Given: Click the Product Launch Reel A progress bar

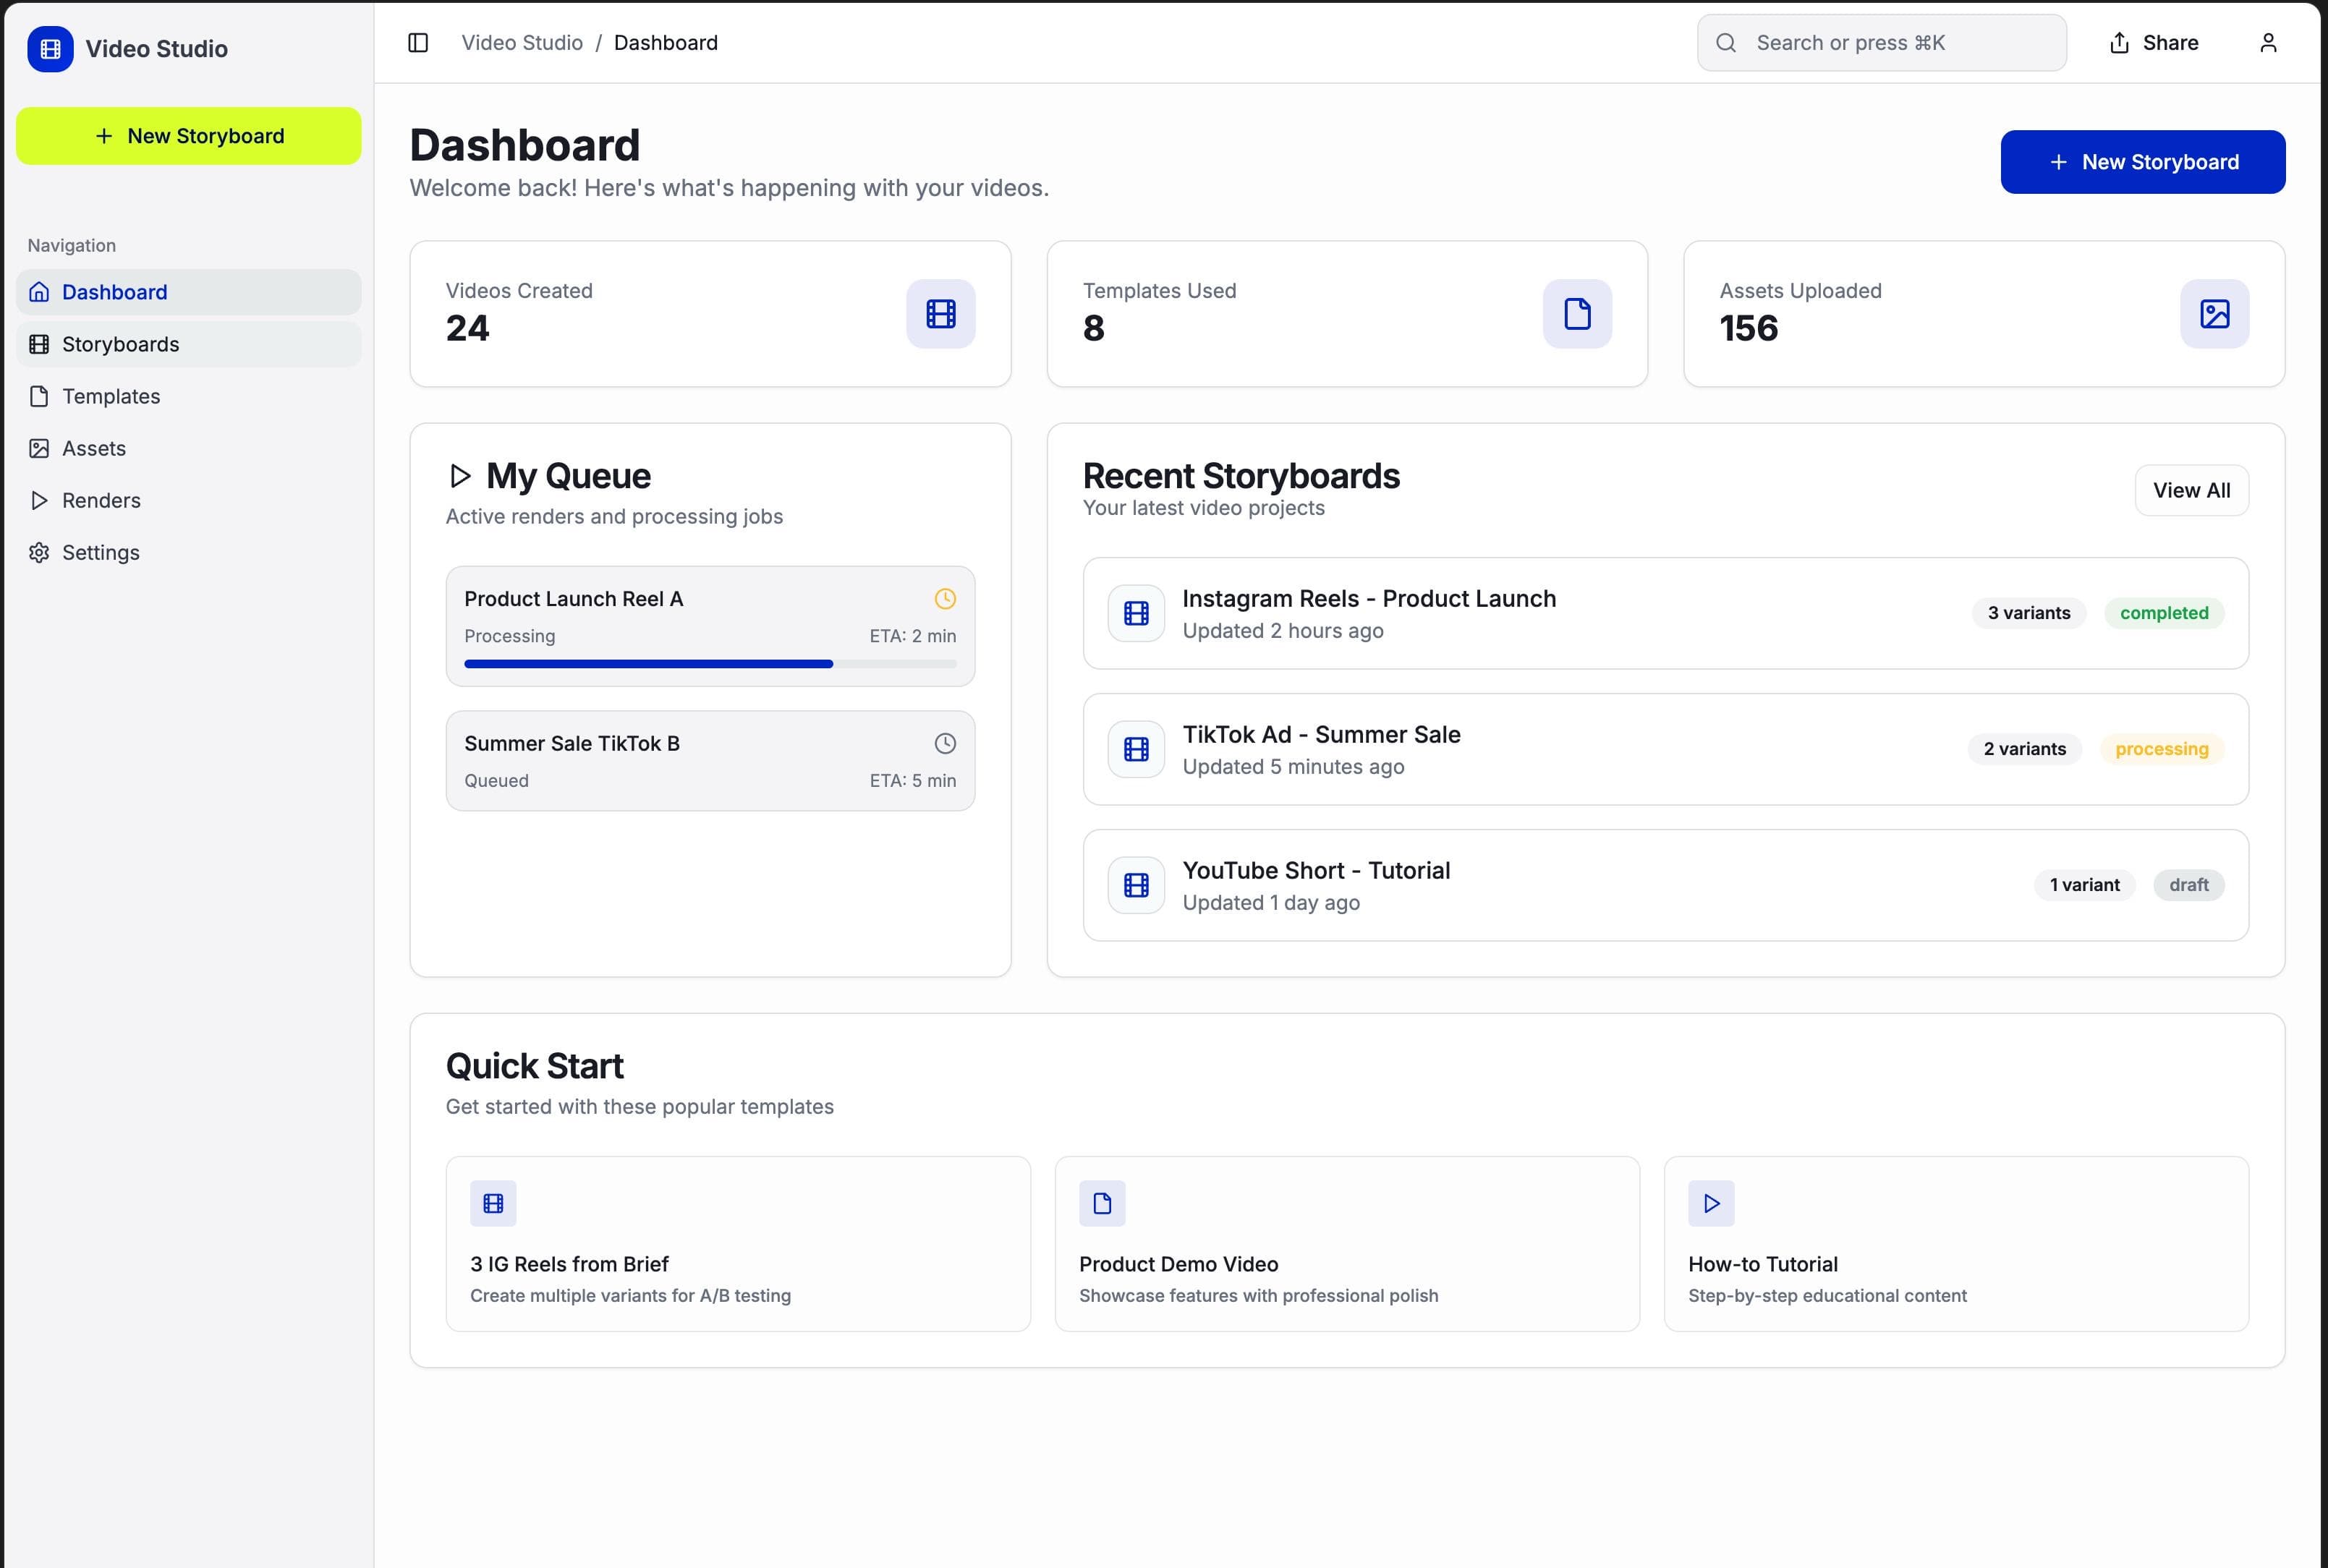Looking at the screenshot, I should point(709,664).
